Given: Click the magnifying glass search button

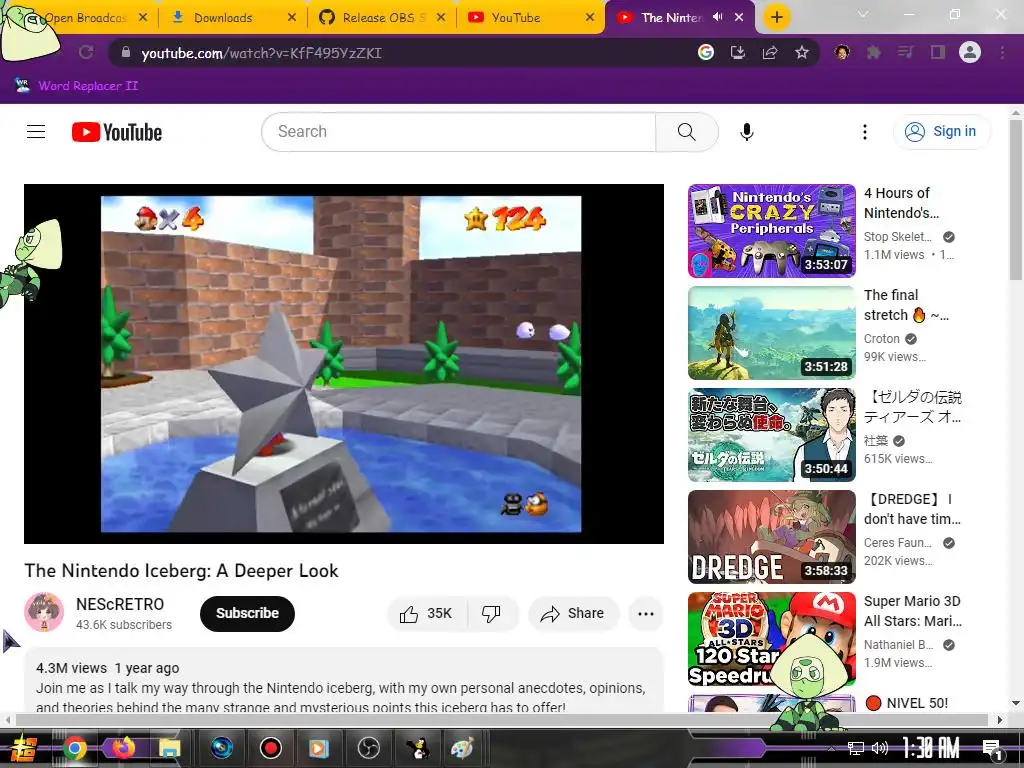Looking at the screenshot, I should click(686, 132).
